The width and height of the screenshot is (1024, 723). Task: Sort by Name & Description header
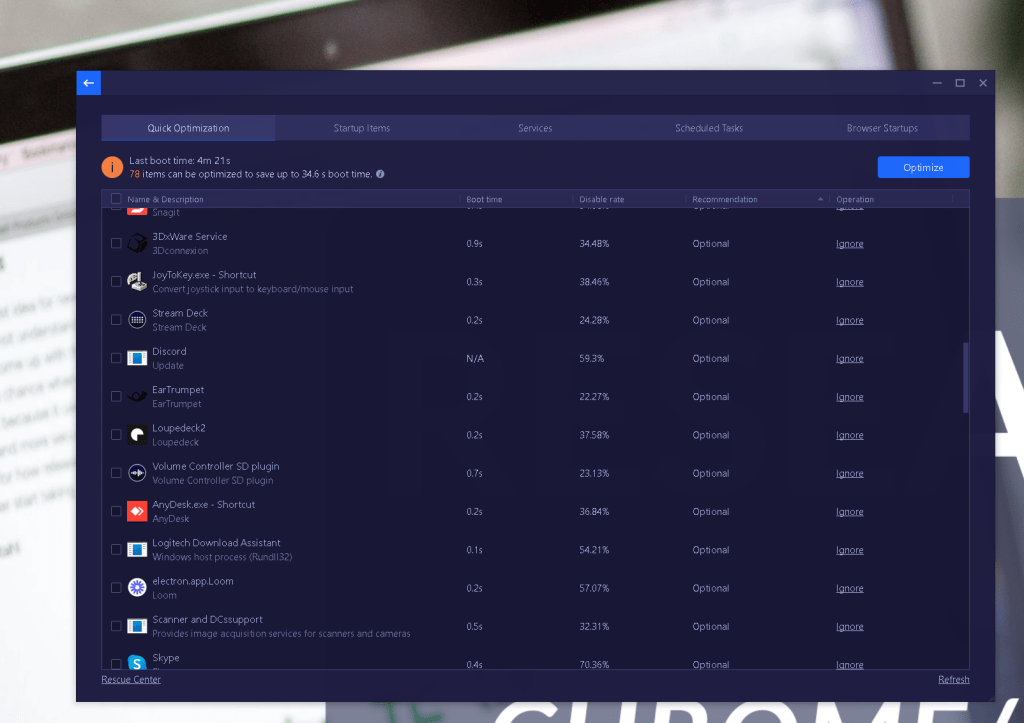tap(165, 199)
